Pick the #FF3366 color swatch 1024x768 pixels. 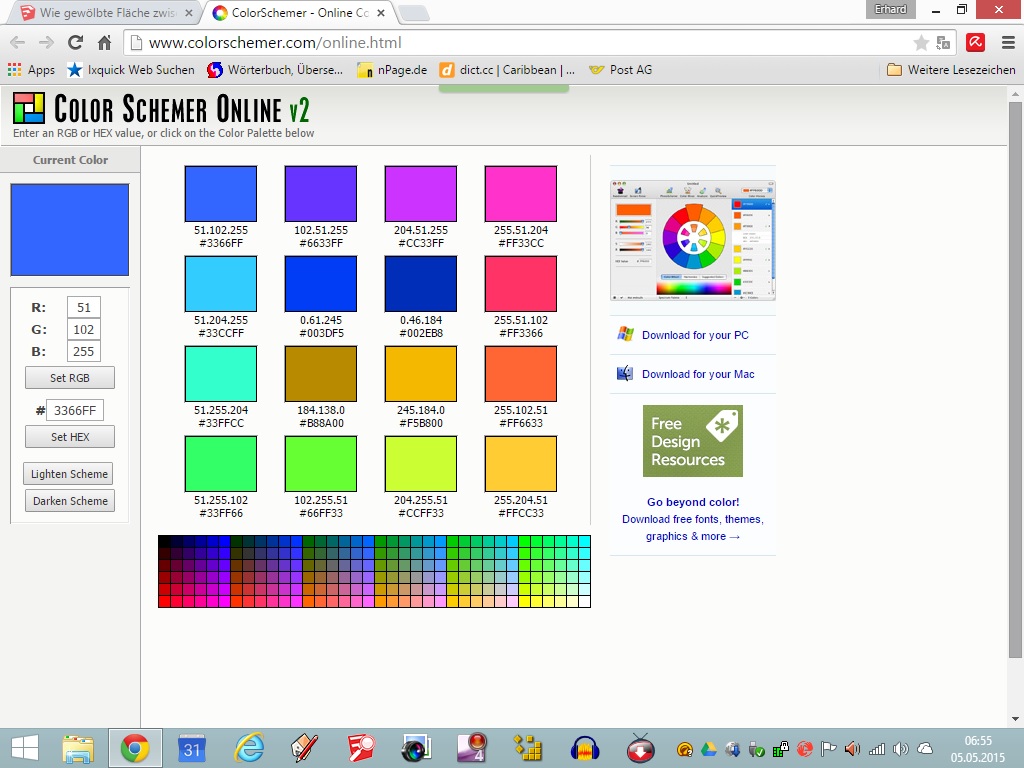(x=520, y=284)
